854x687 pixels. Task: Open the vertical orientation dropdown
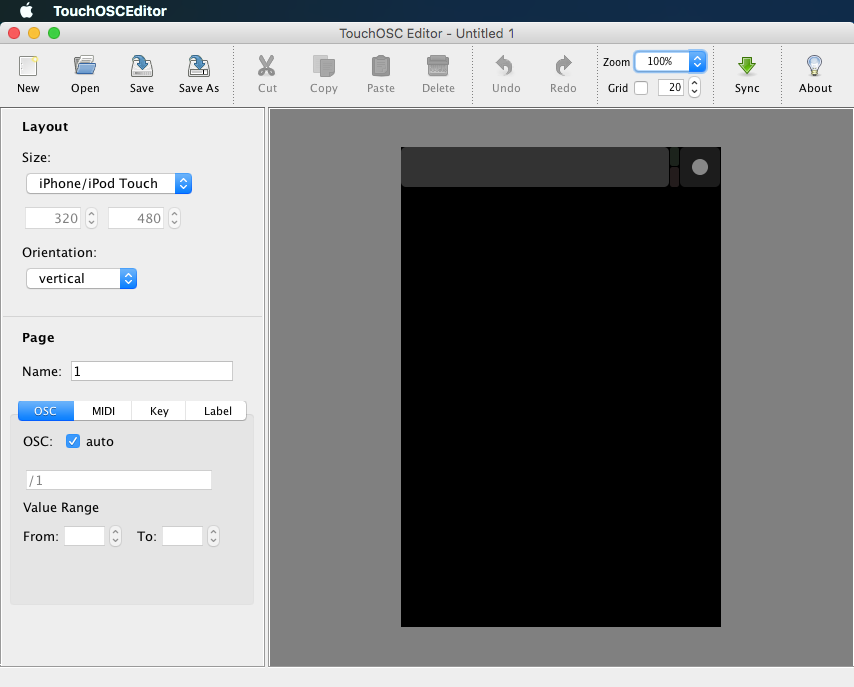[x=81, y=278]
